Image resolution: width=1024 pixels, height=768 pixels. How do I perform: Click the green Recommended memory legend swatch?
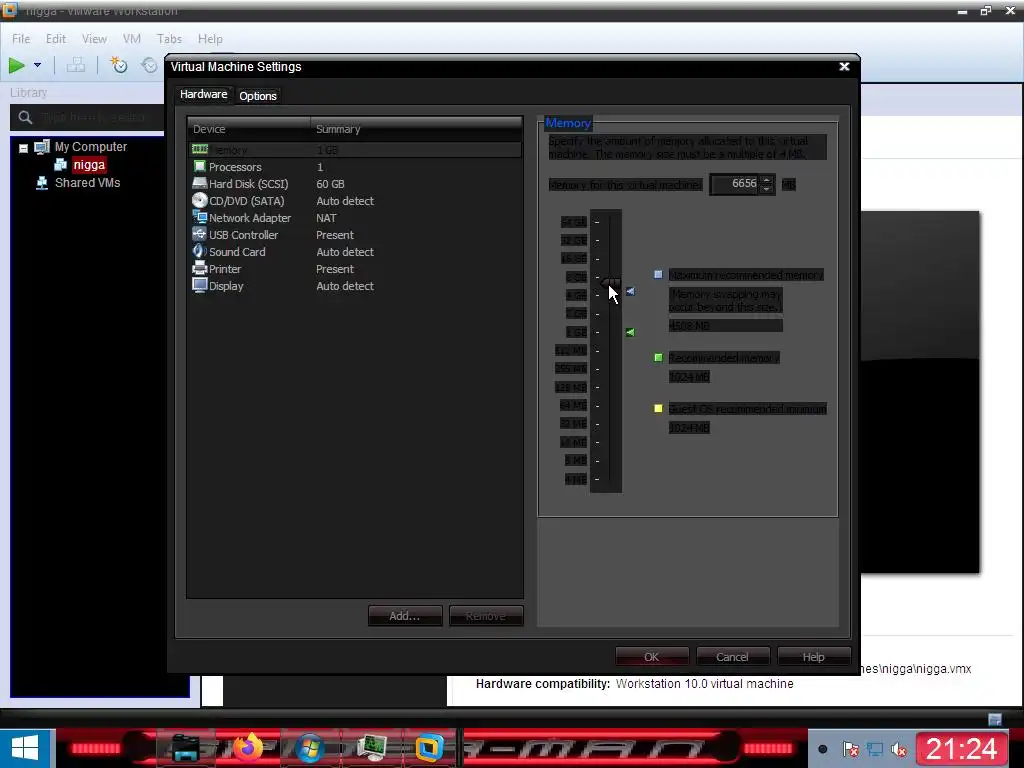click(658, 357)
